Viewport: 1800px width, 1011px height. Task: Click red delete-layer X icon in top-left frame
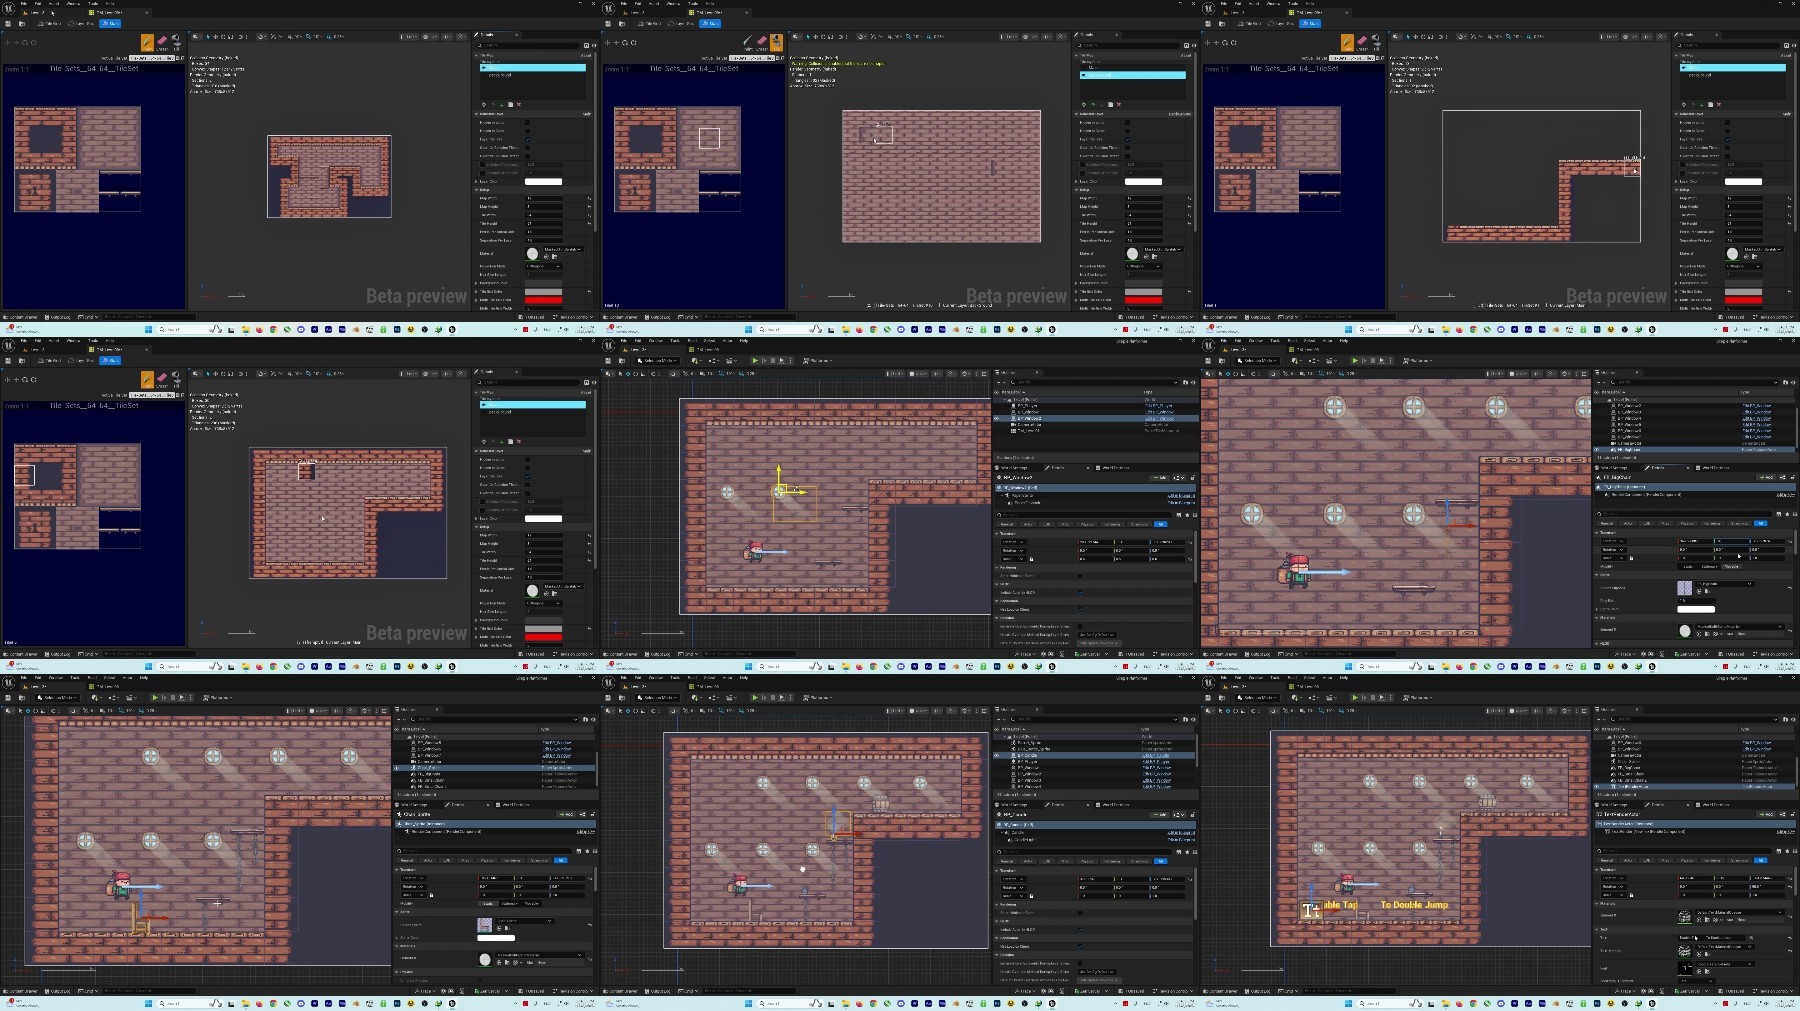pyautogui.click(x=519, y=104)
